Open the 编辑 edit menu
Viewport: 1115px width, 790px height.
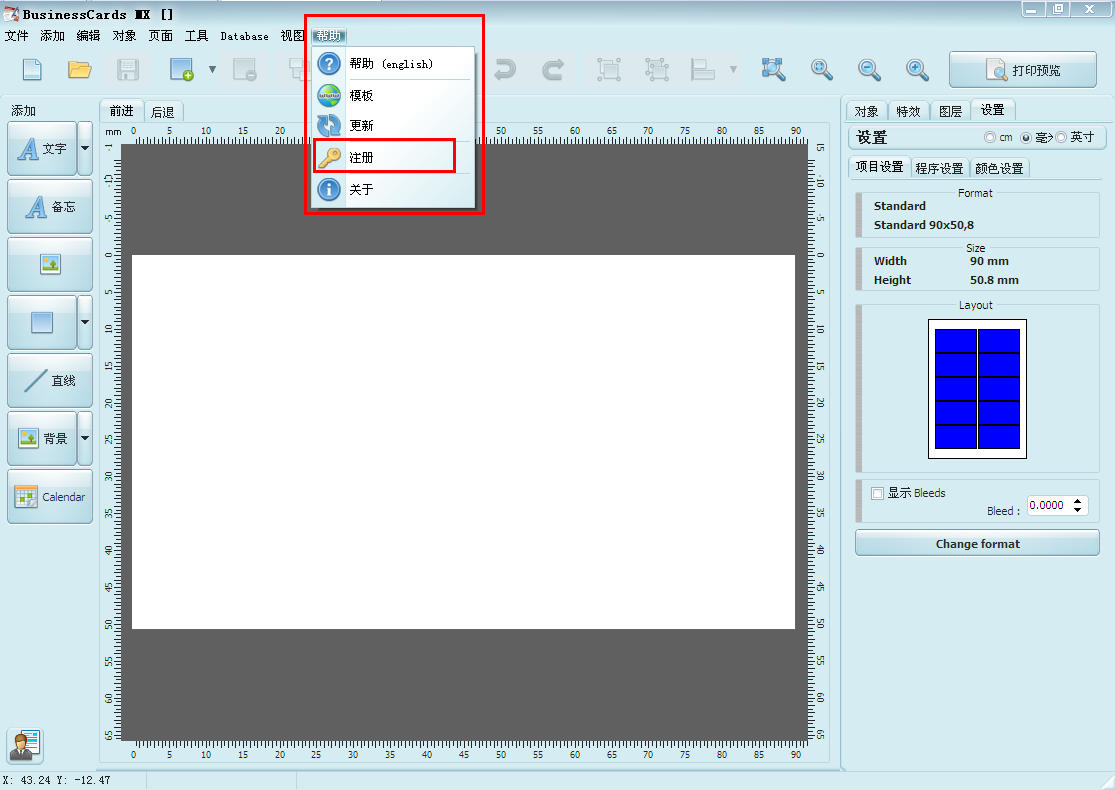point(88,36)
